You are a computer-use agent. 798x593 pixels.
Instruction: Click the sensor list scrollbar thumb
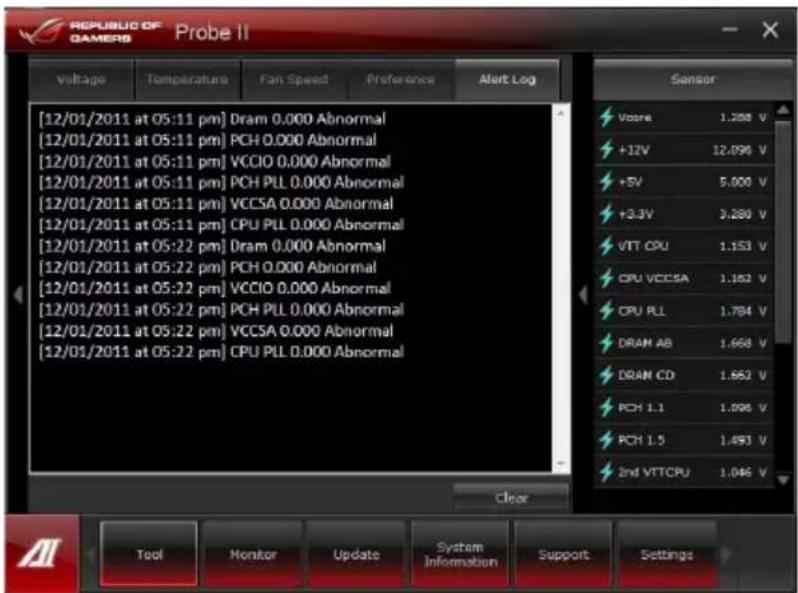[783, 234]
